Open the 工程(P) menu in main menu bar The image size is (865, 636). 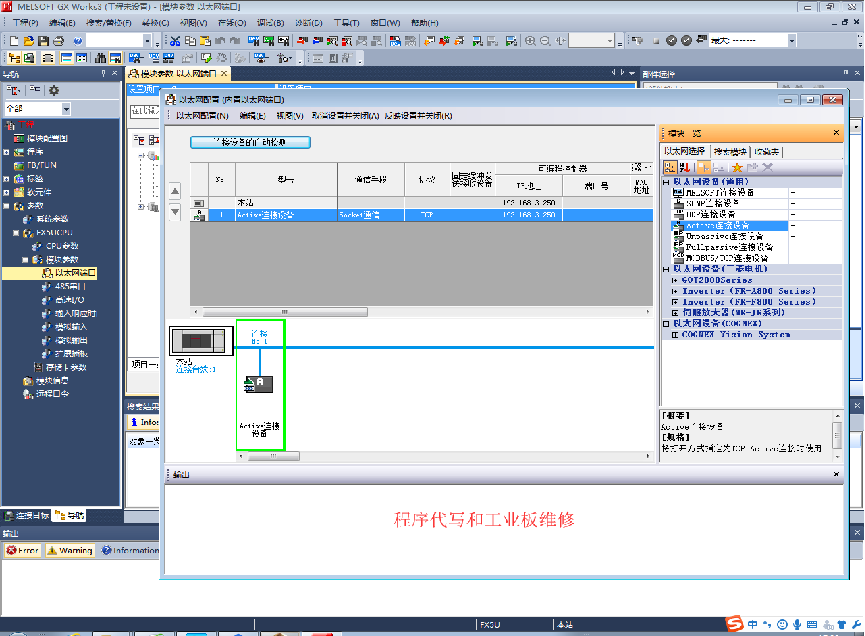(x=25, y=23)
